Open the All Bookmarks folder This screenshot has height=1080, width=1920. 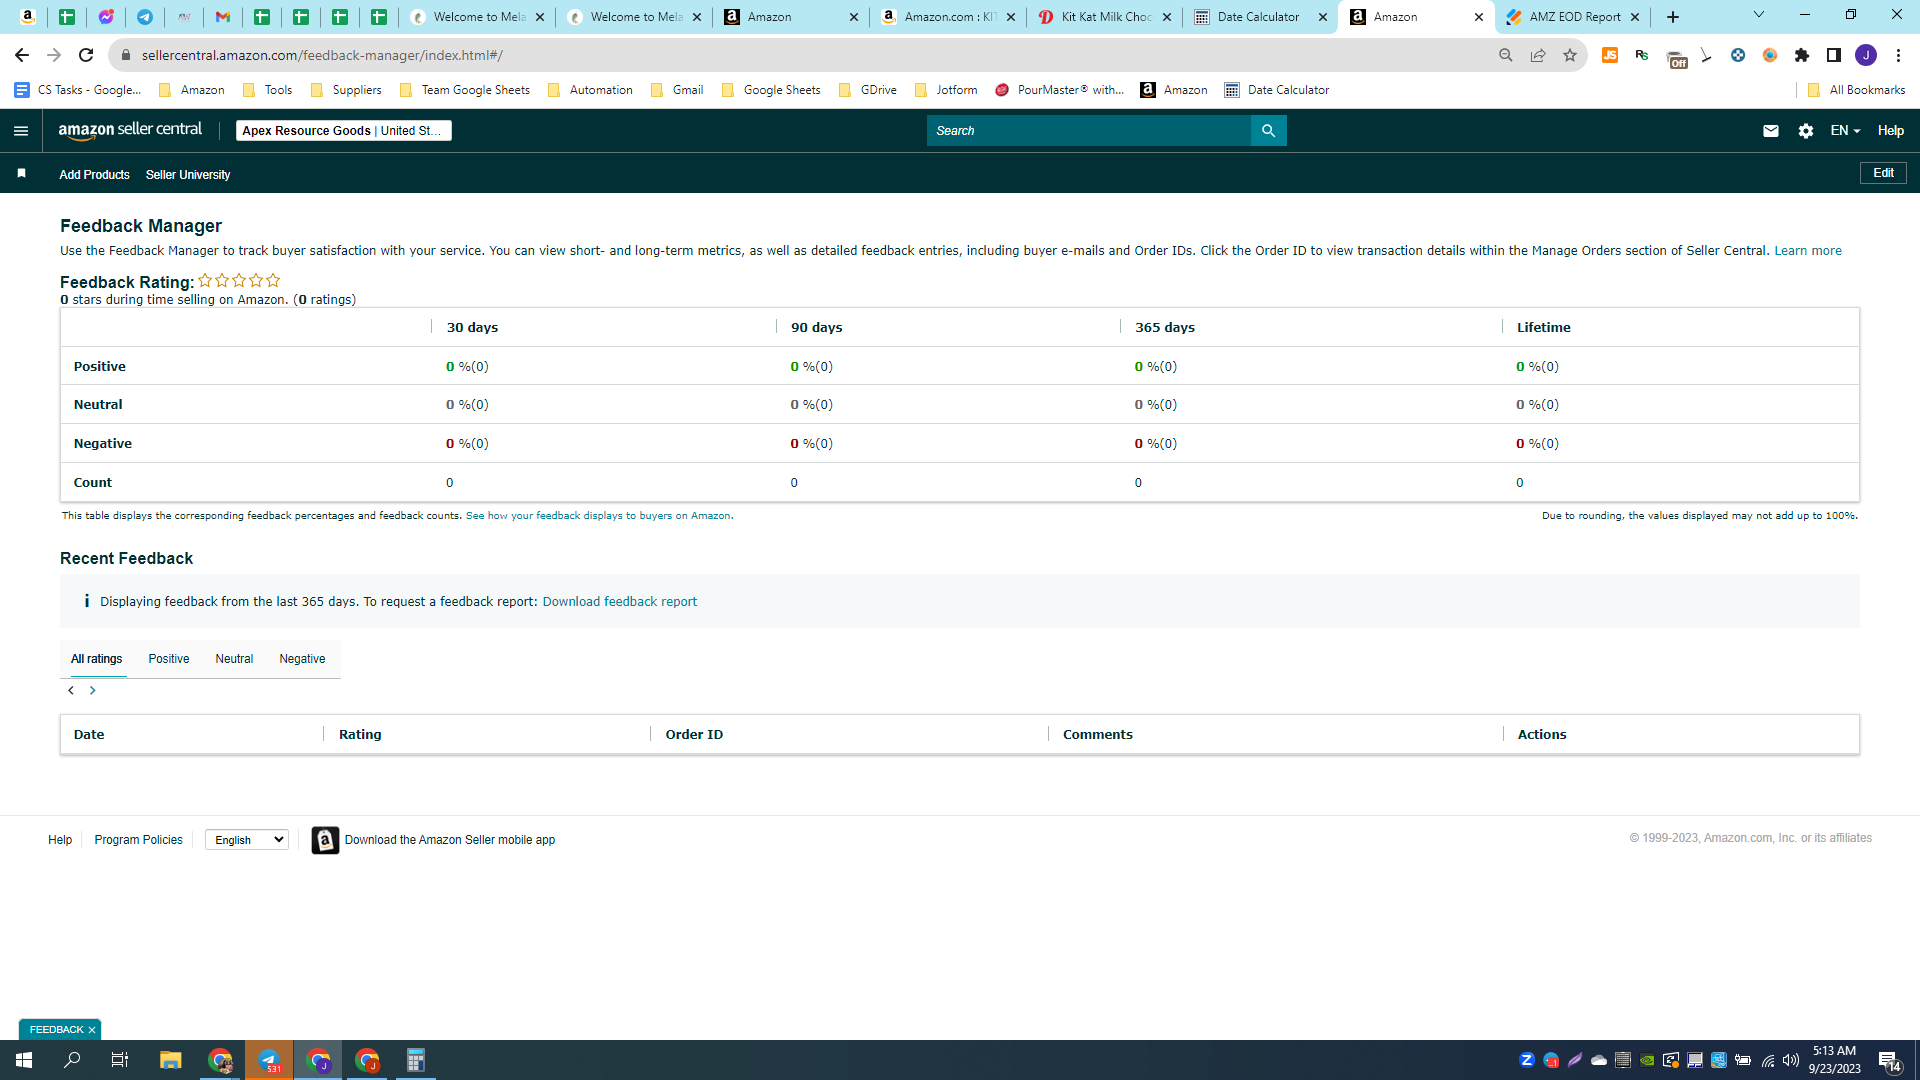click(1857, 90)
